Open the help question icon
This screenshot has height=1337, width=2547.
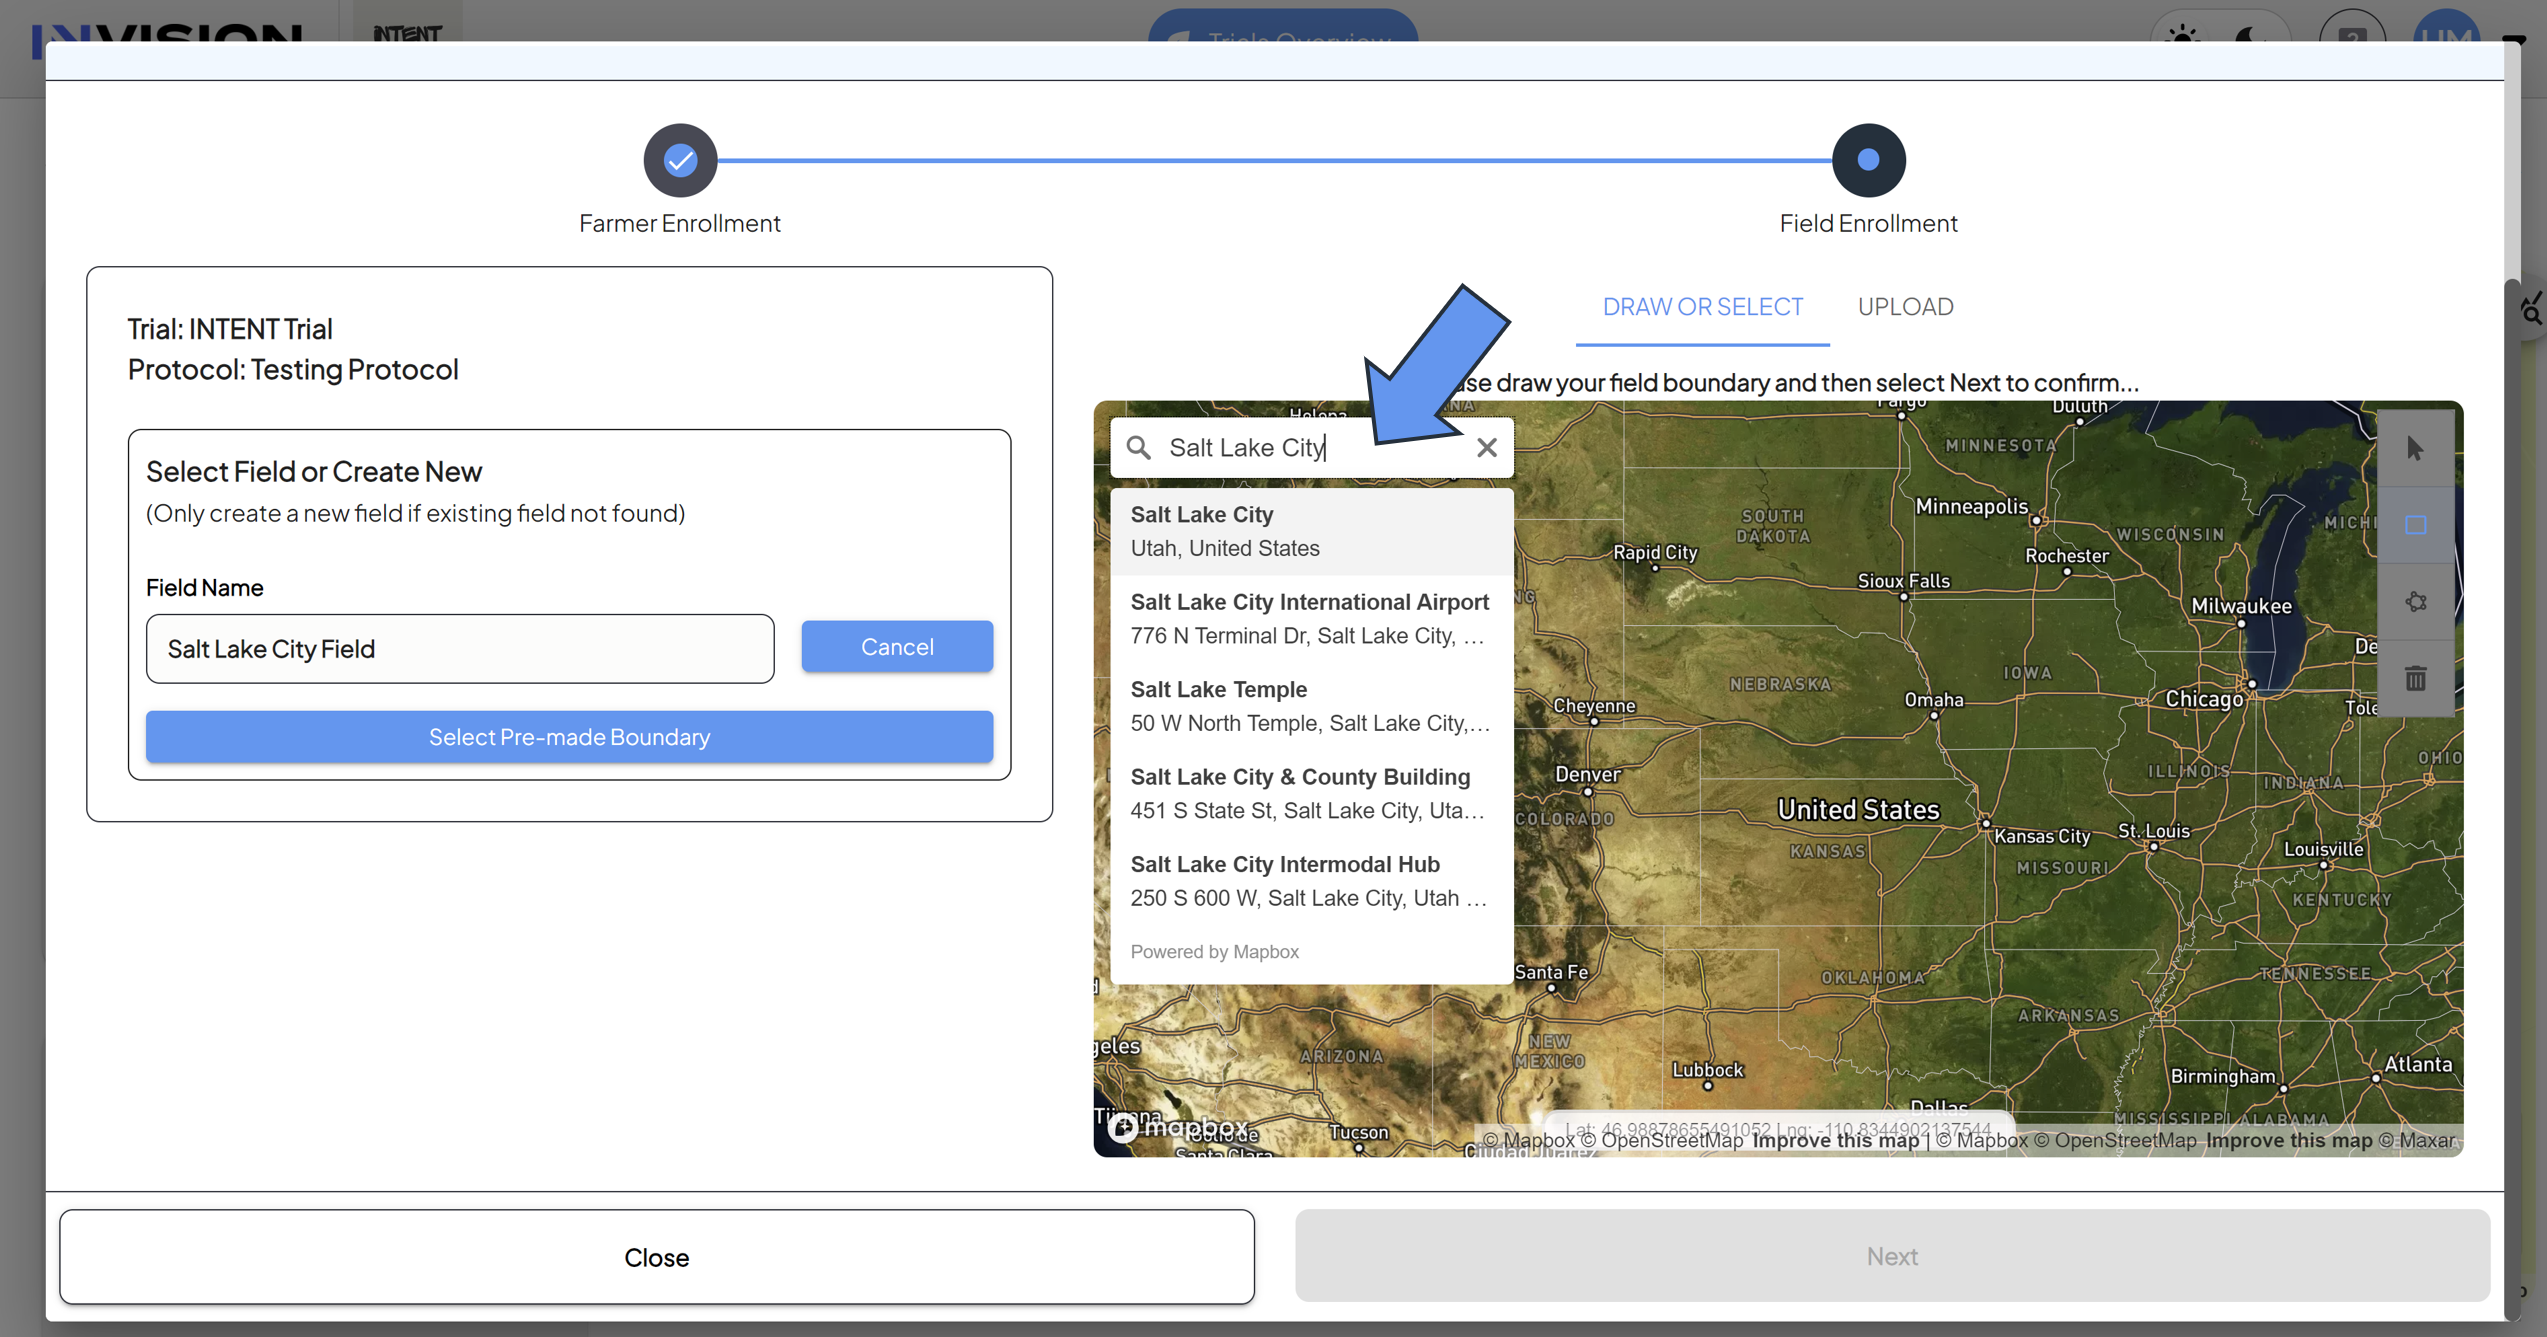tap(2352, 30)
